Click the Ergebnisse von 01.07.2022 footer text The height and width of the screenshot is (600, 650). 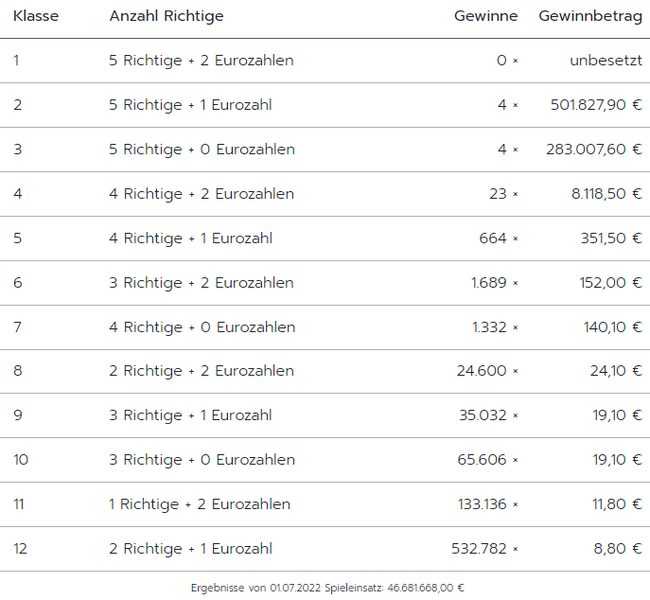tap(256, 588)
